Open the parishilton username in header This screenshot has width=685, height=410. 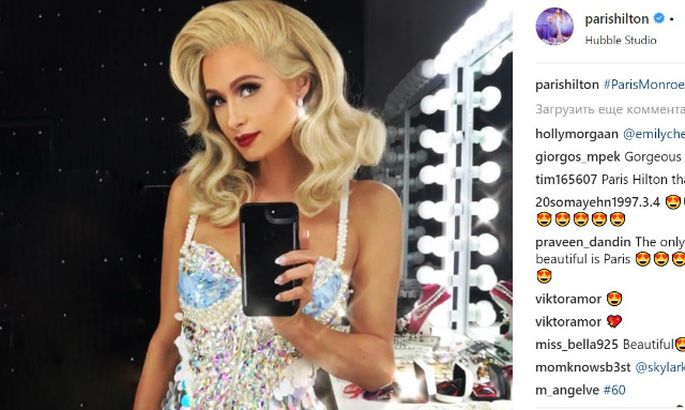[616, 19]
